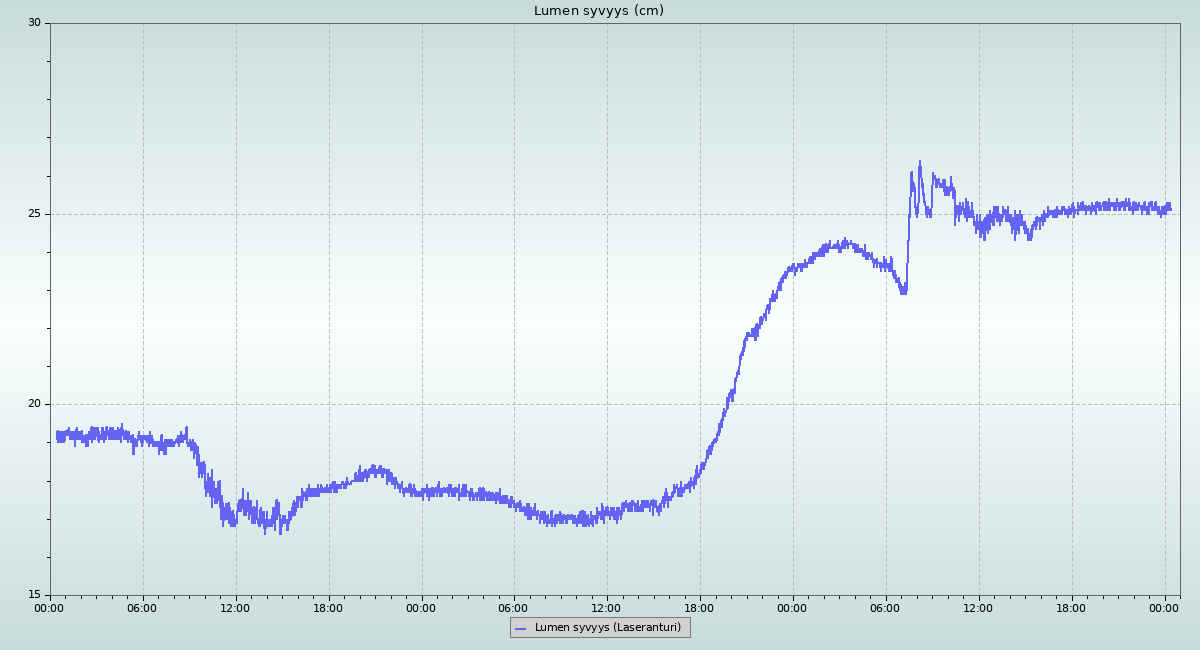Click the highest peak of the blue curve
Image resolution: width=1200 pixels, height=650 pixels.
coord(920,163)
